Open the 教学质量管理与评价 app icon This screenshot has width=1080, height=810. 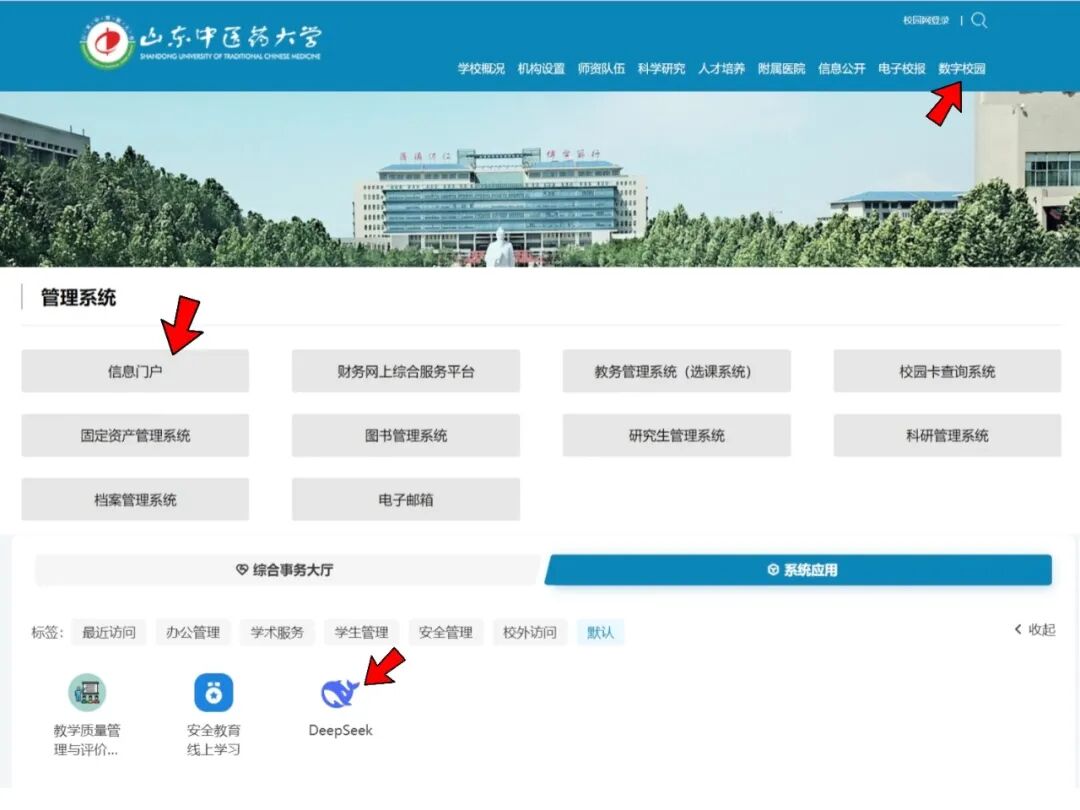click(x=87, y=692)
